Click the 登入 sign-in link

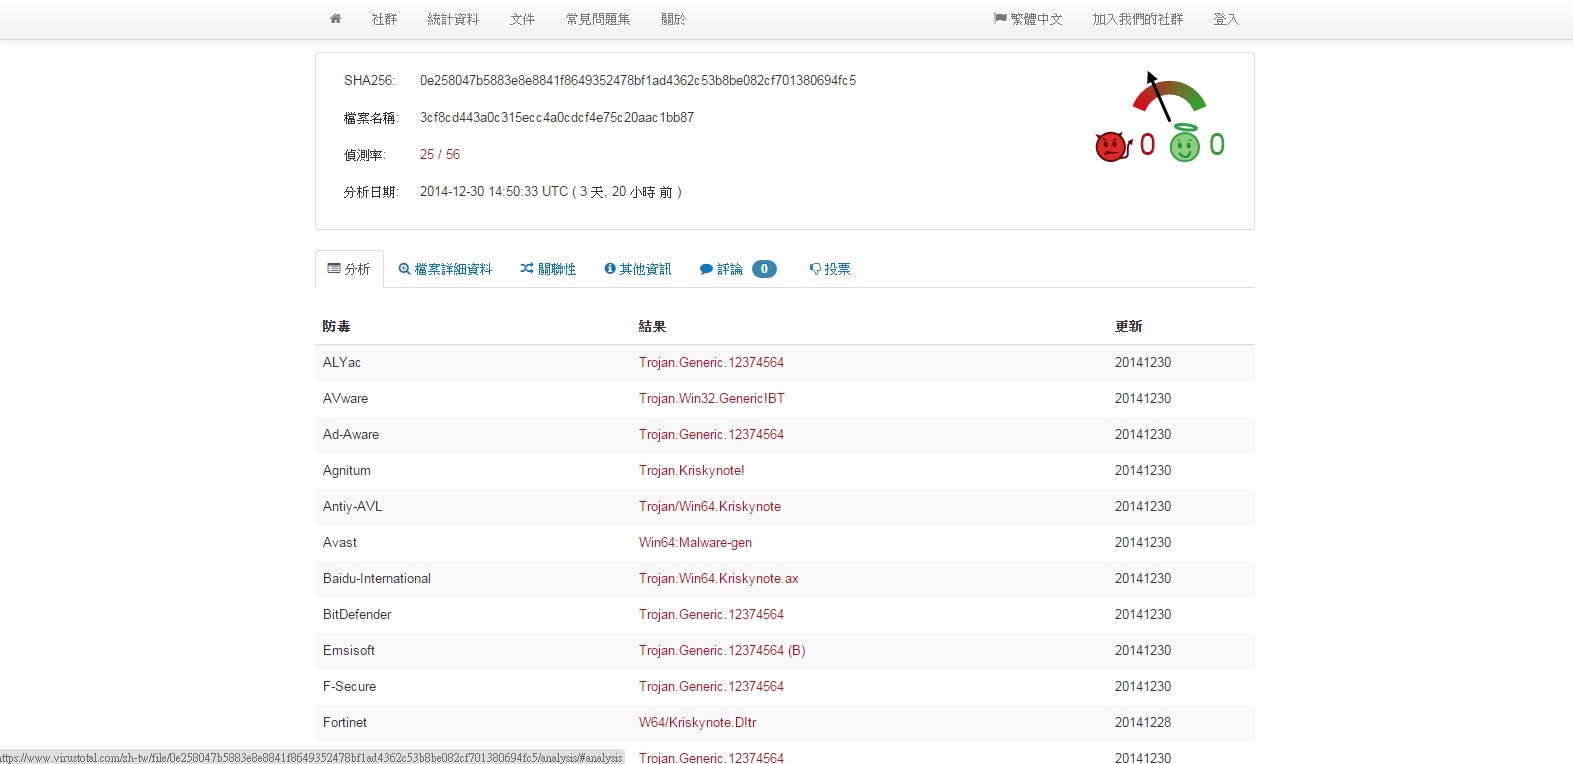(x=1225, y=19)
